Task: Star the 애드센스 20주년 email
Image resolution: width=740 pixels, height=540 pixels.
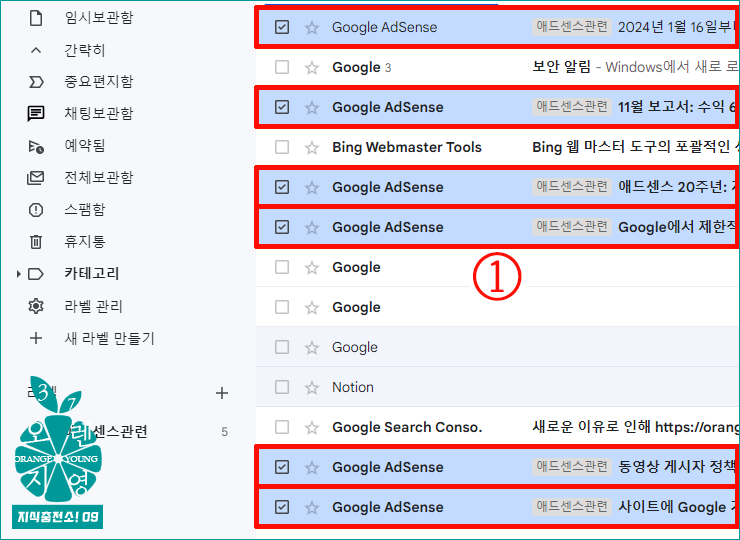Action: [311, 187]
